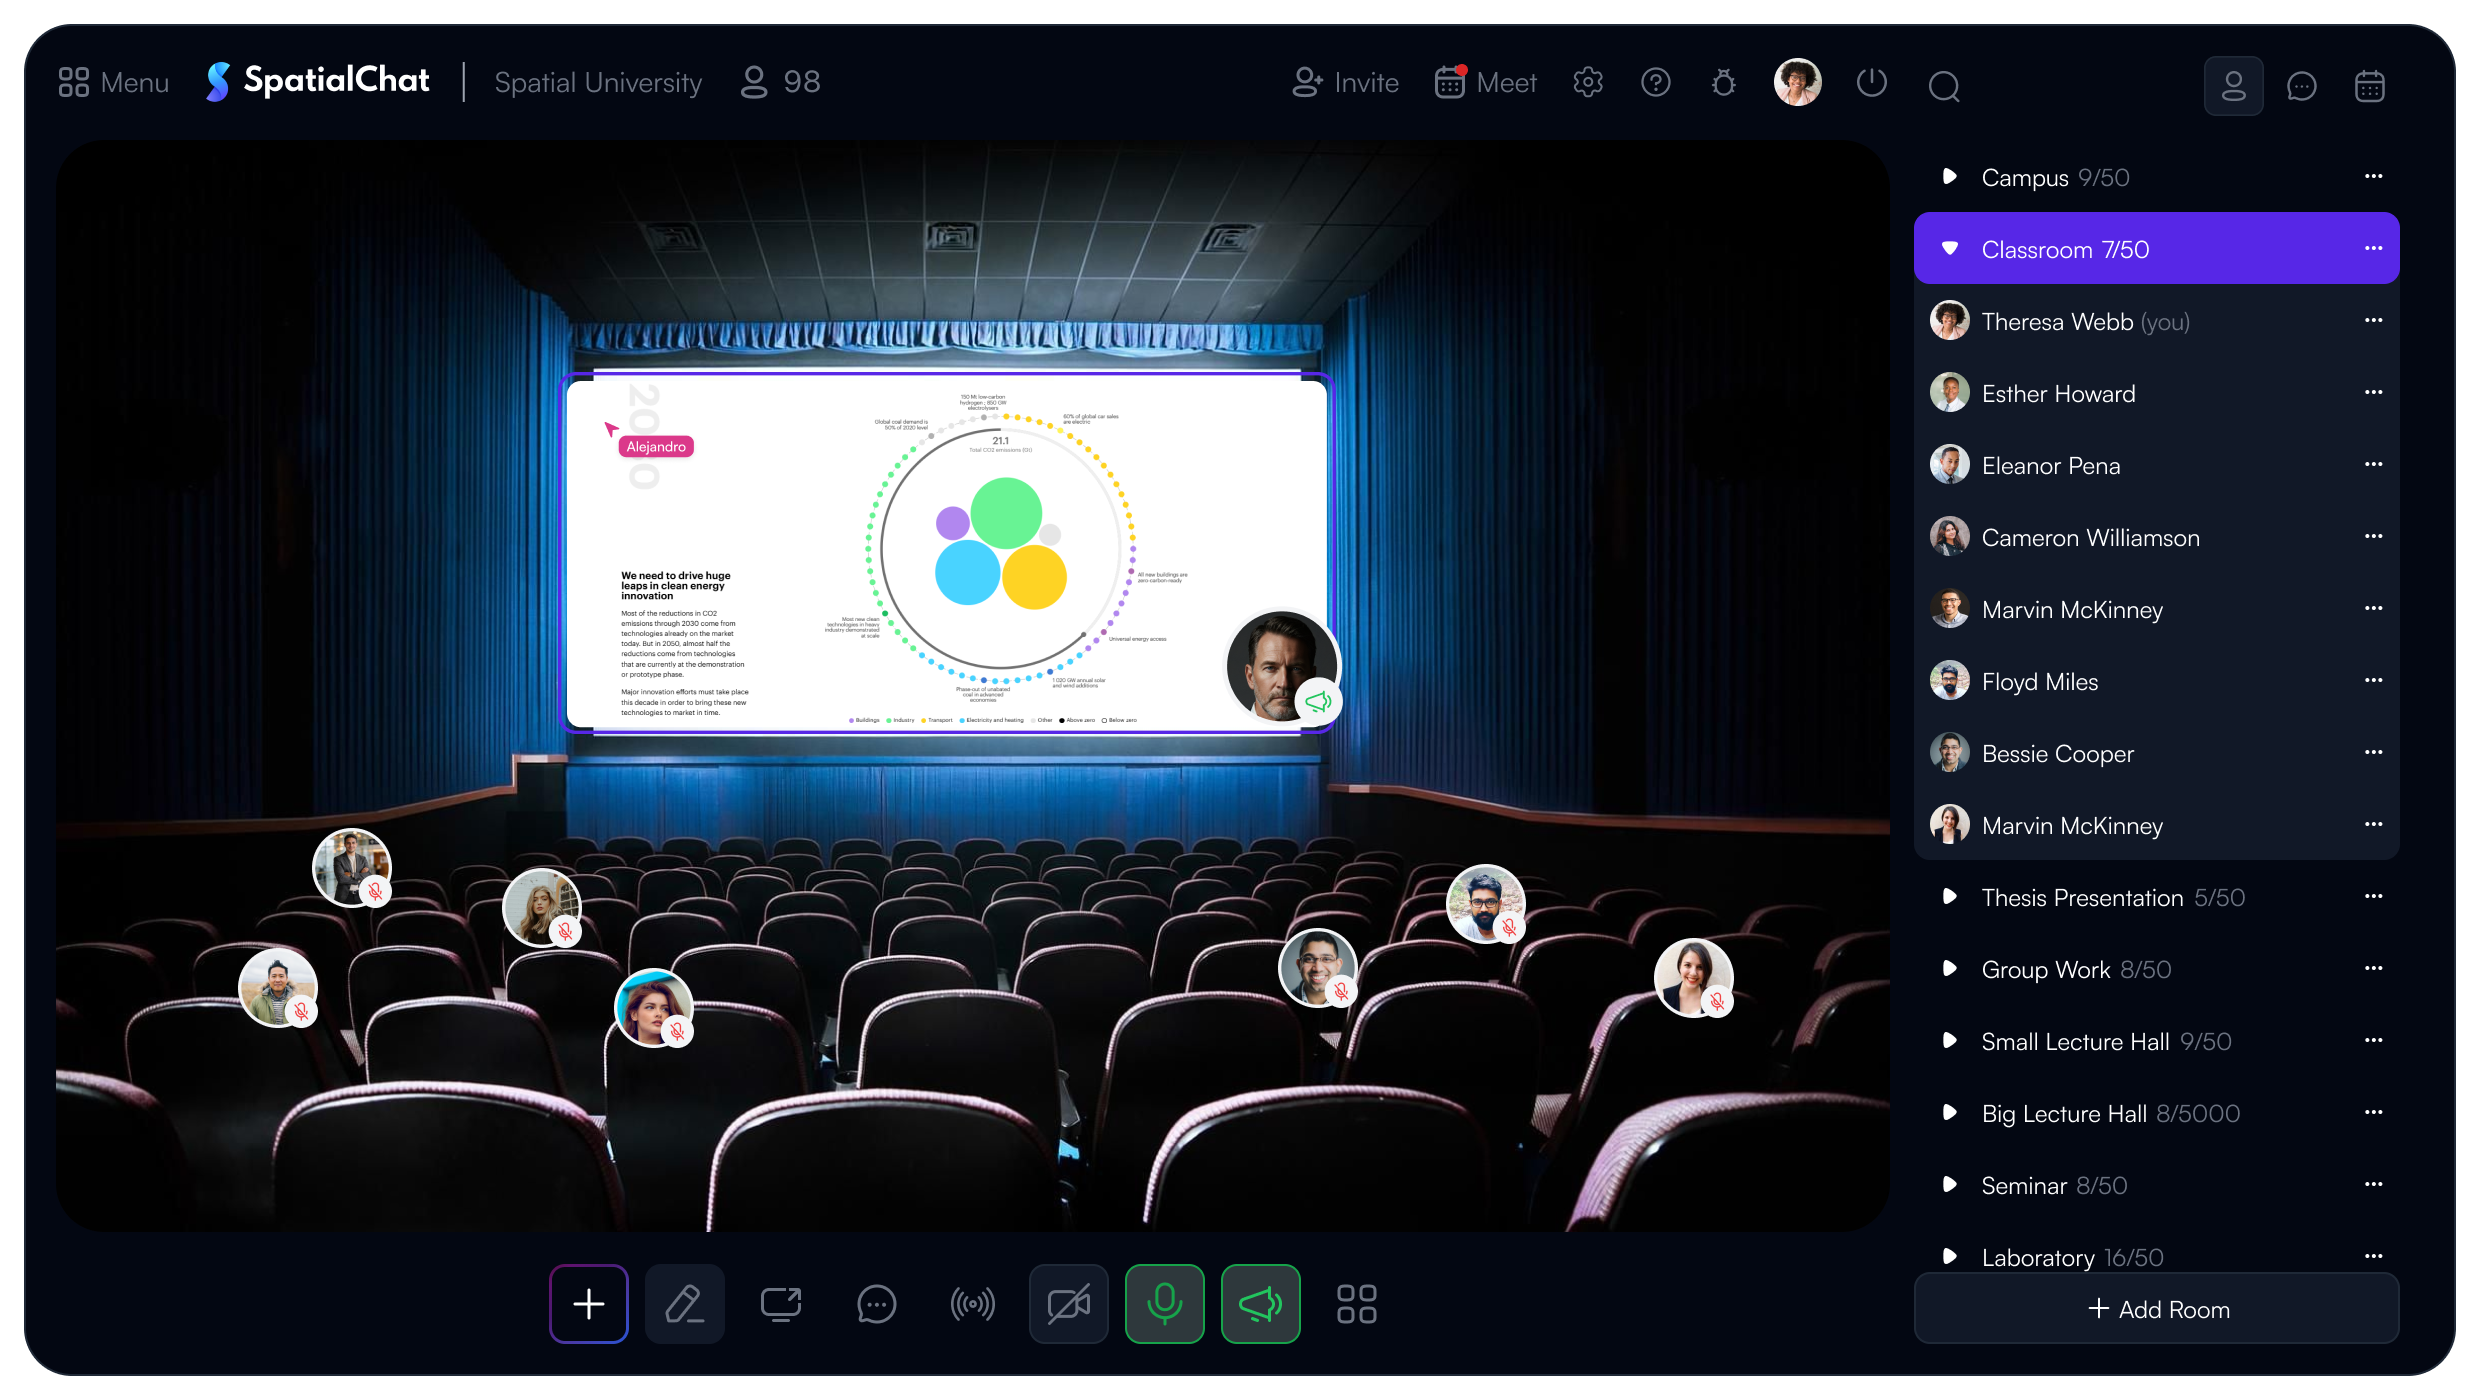Expand the Seminar room
2480x1400 pixels.
(1949, 1184)
